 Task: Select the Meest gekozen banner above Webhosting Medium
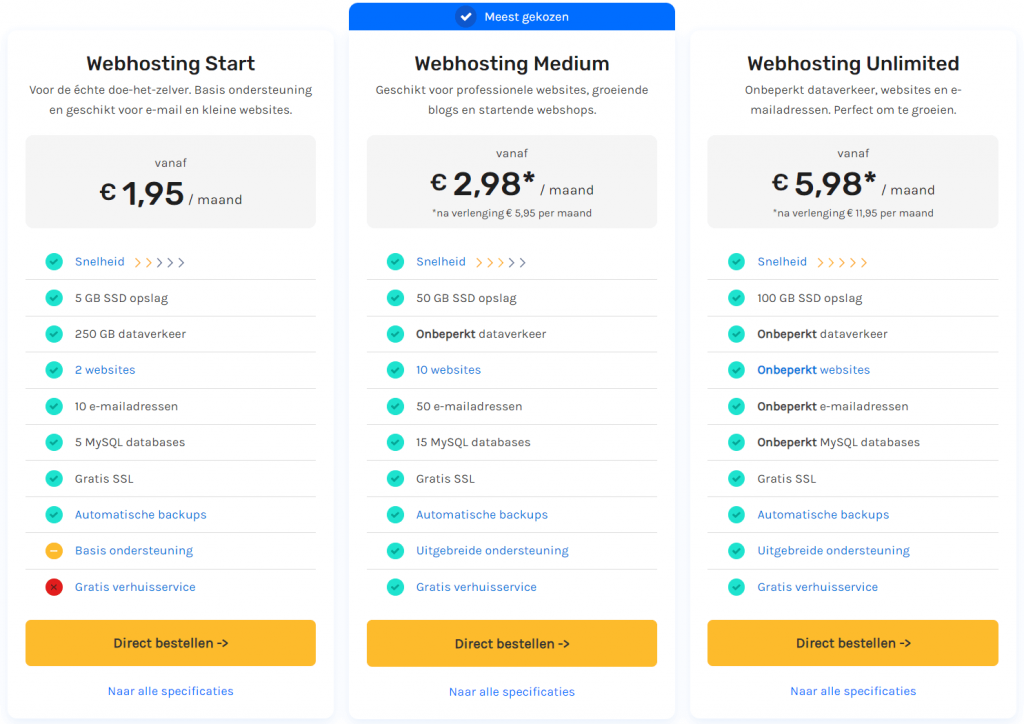(511, 16)
